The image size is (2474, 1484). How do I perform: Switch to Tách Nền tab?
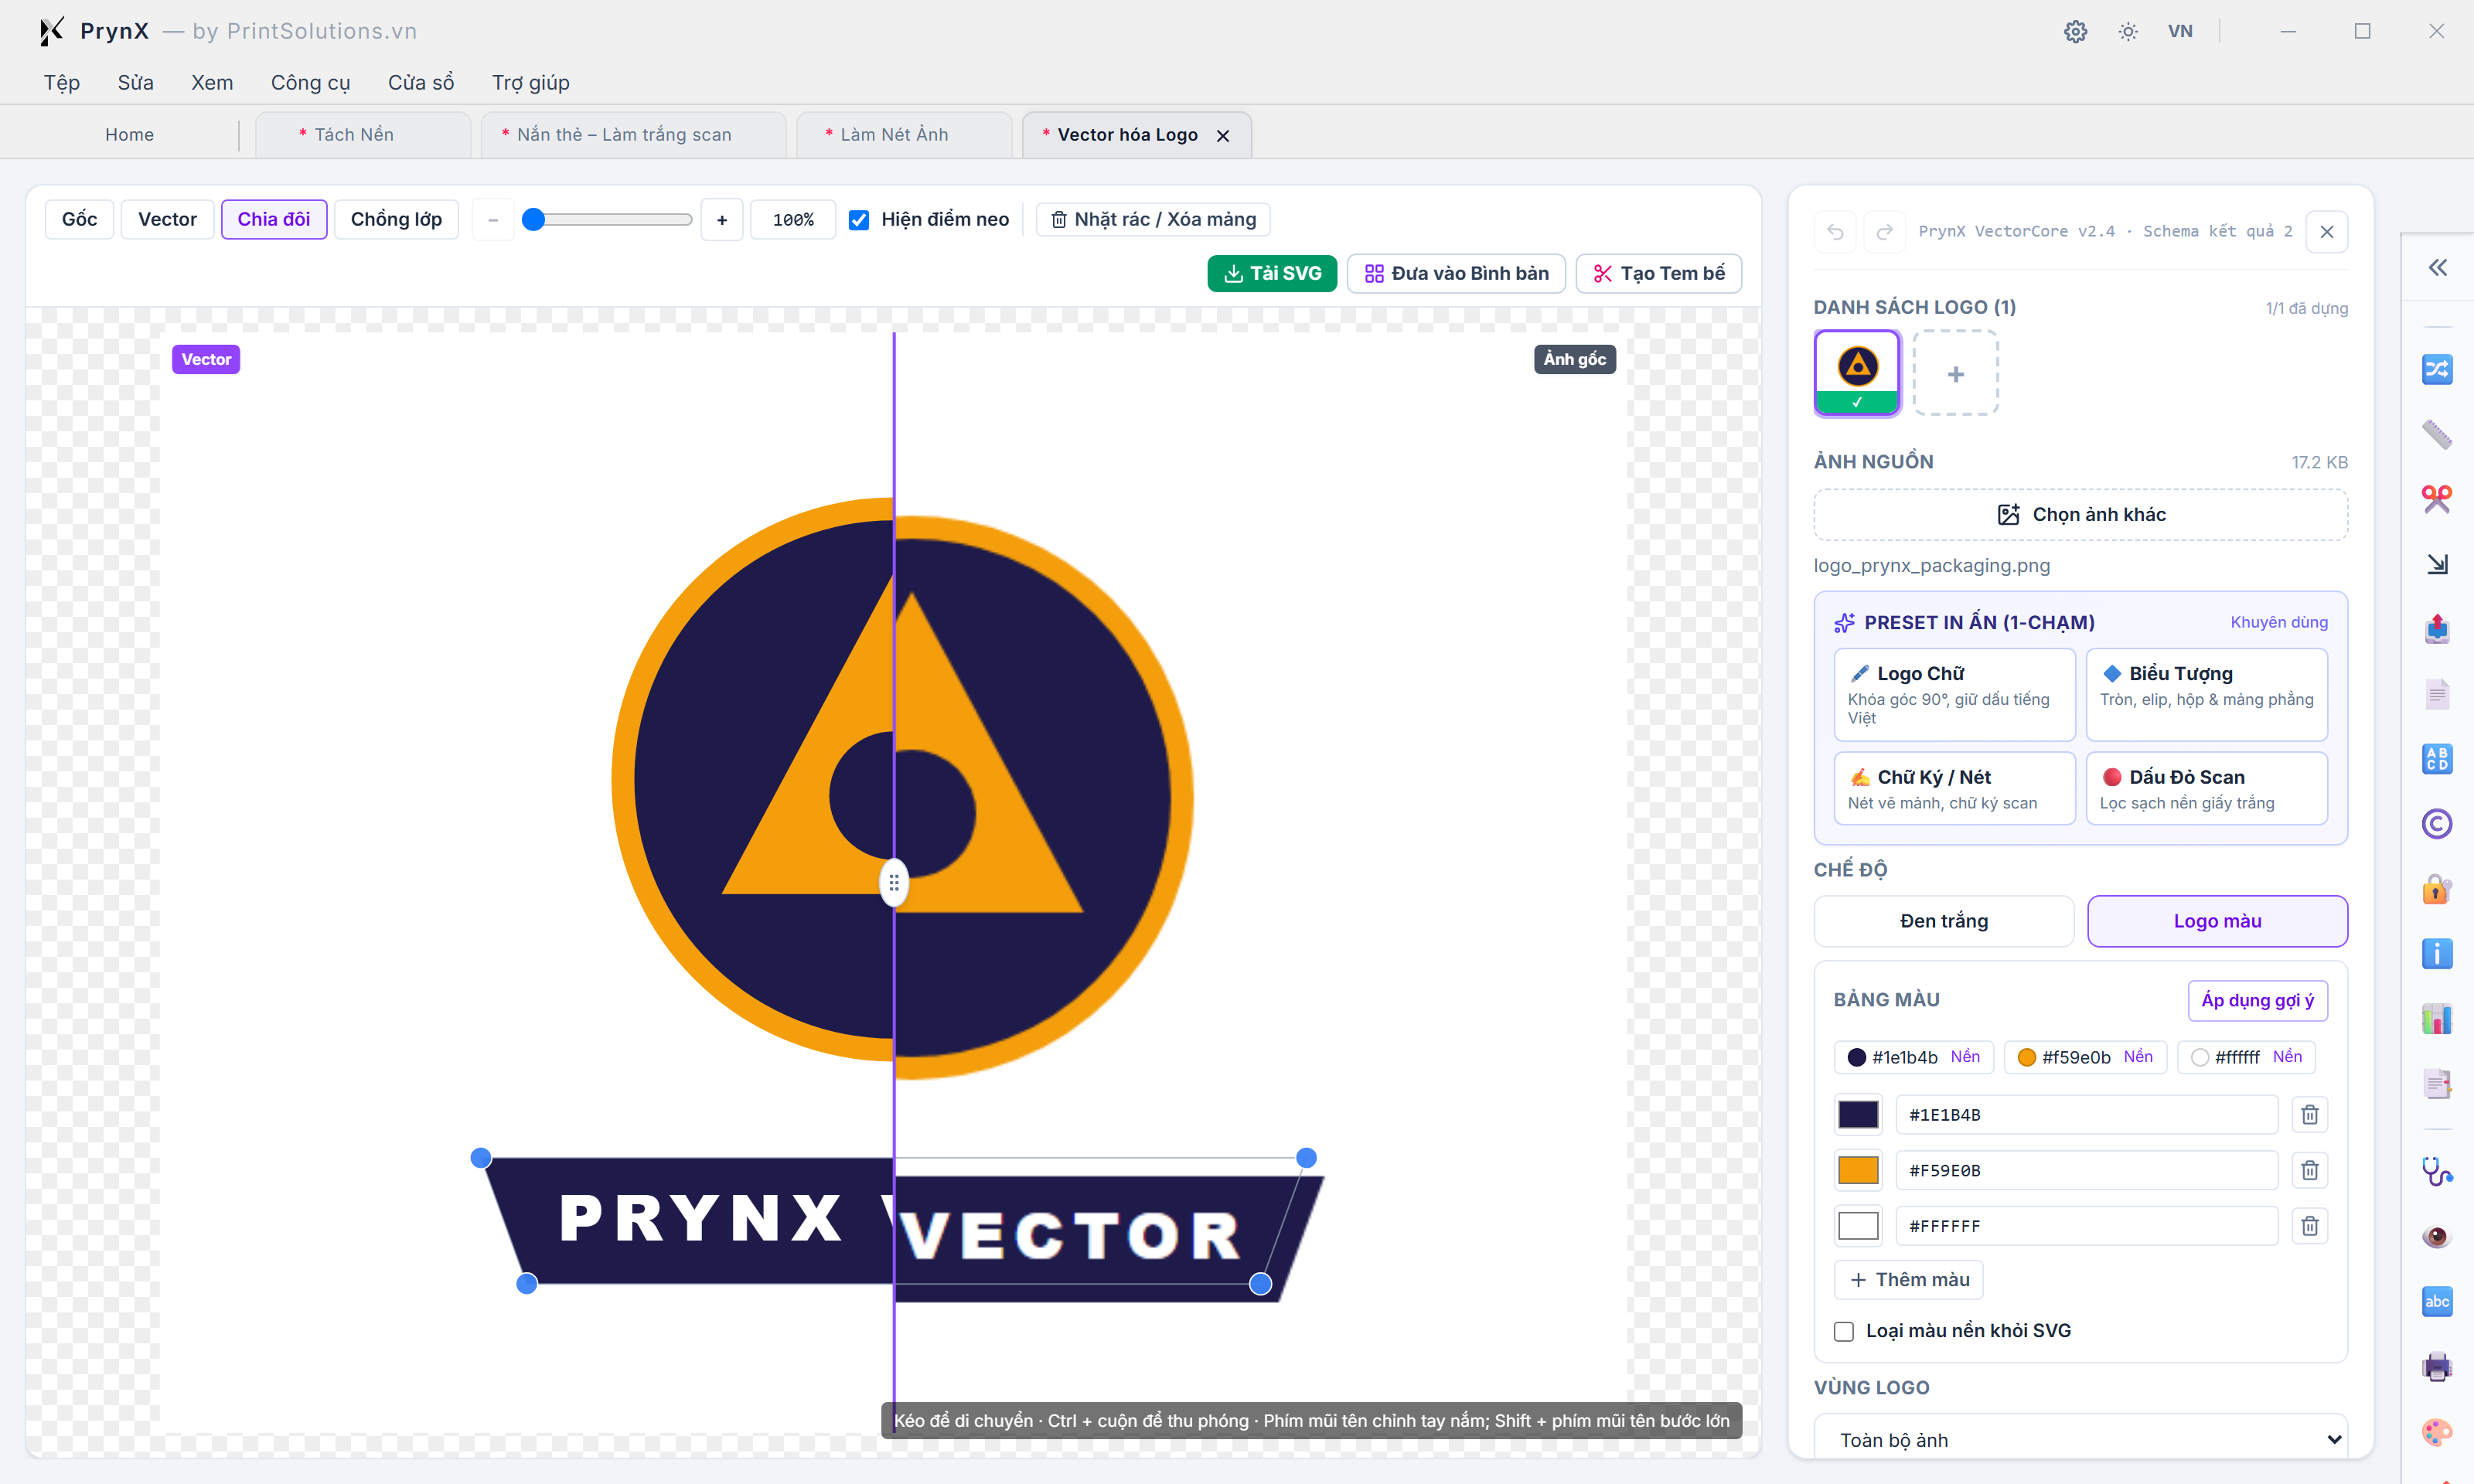coord(362,134)
